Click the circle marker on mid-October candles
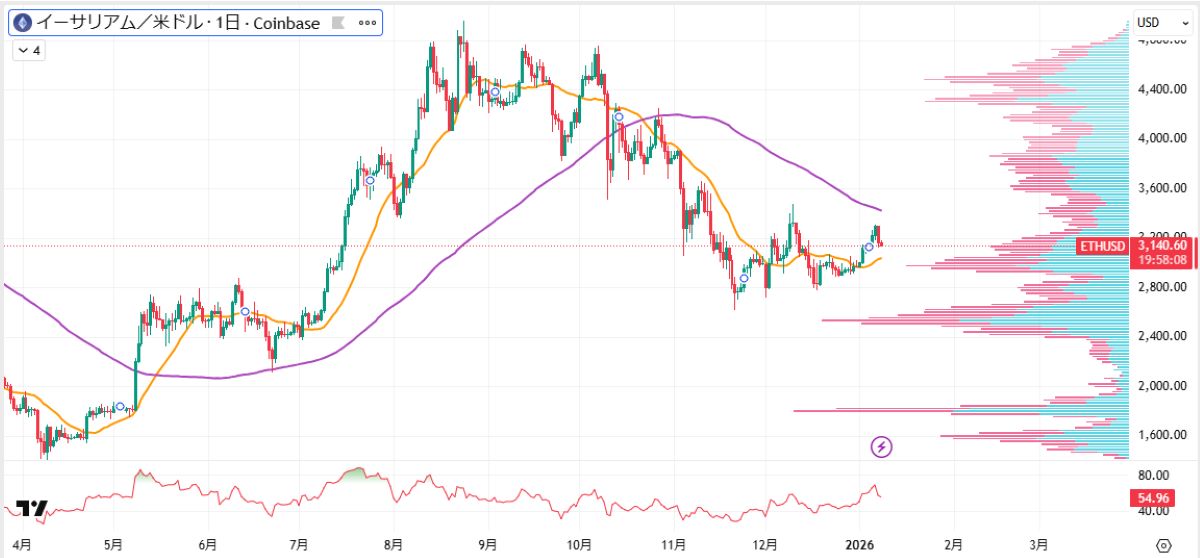 point(619,117)
